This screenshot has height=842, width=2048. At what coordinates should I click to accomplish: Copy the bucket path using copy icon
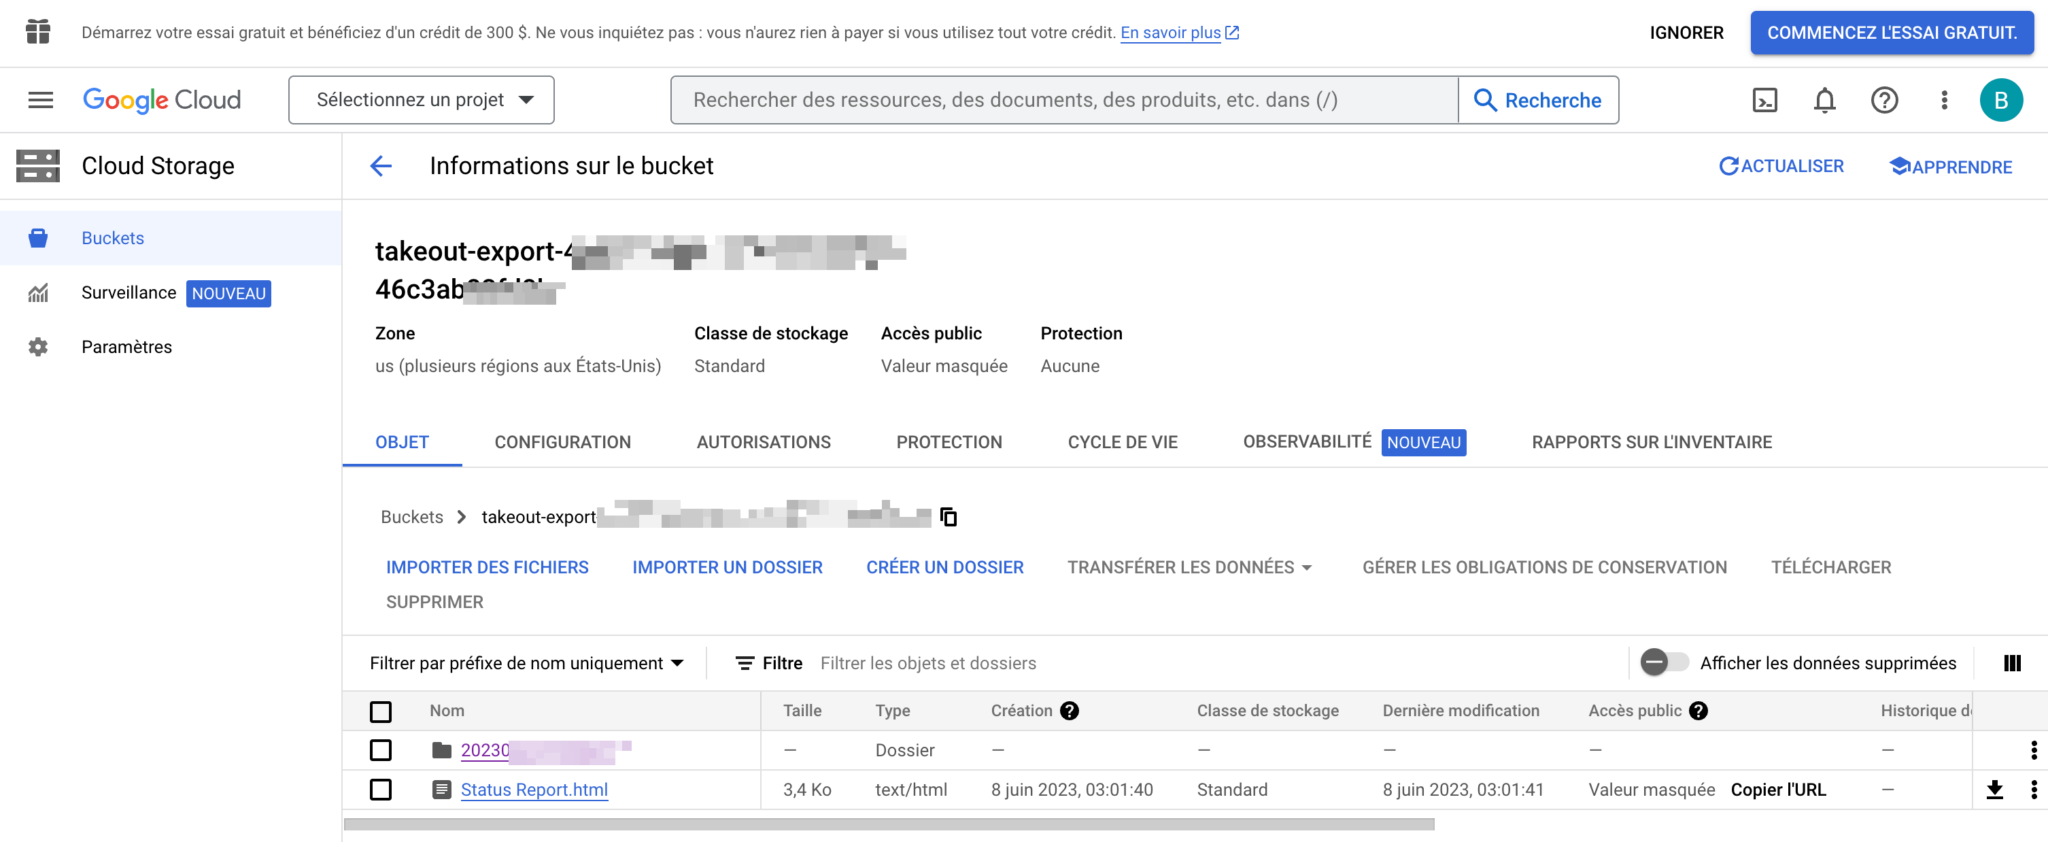947,516
